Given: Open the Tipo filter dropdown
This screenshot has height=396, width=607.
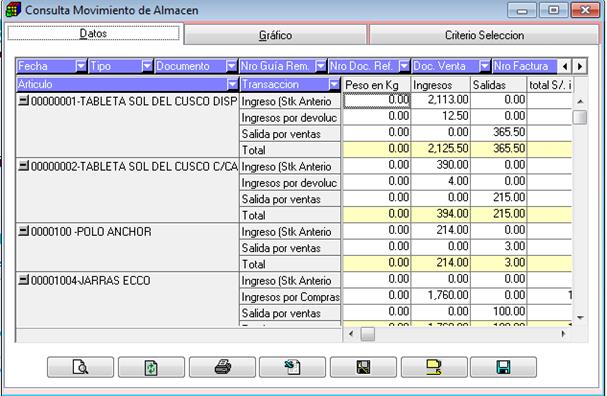Looking at the screenshot, I should (147, 66).
